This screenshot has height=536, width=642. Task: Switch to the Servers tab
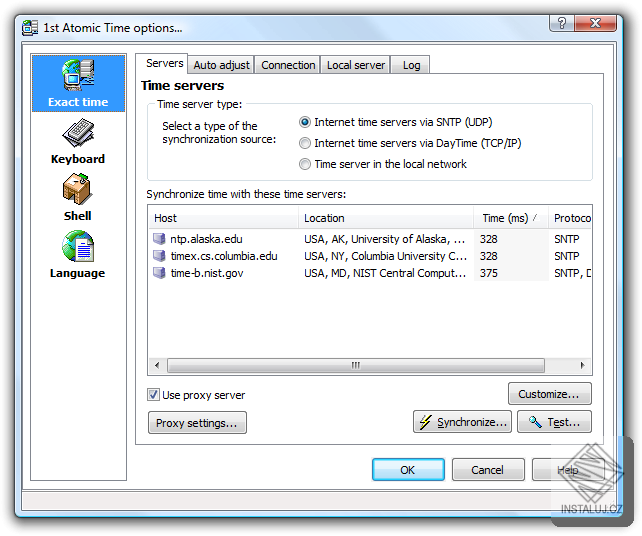(165, 63)
